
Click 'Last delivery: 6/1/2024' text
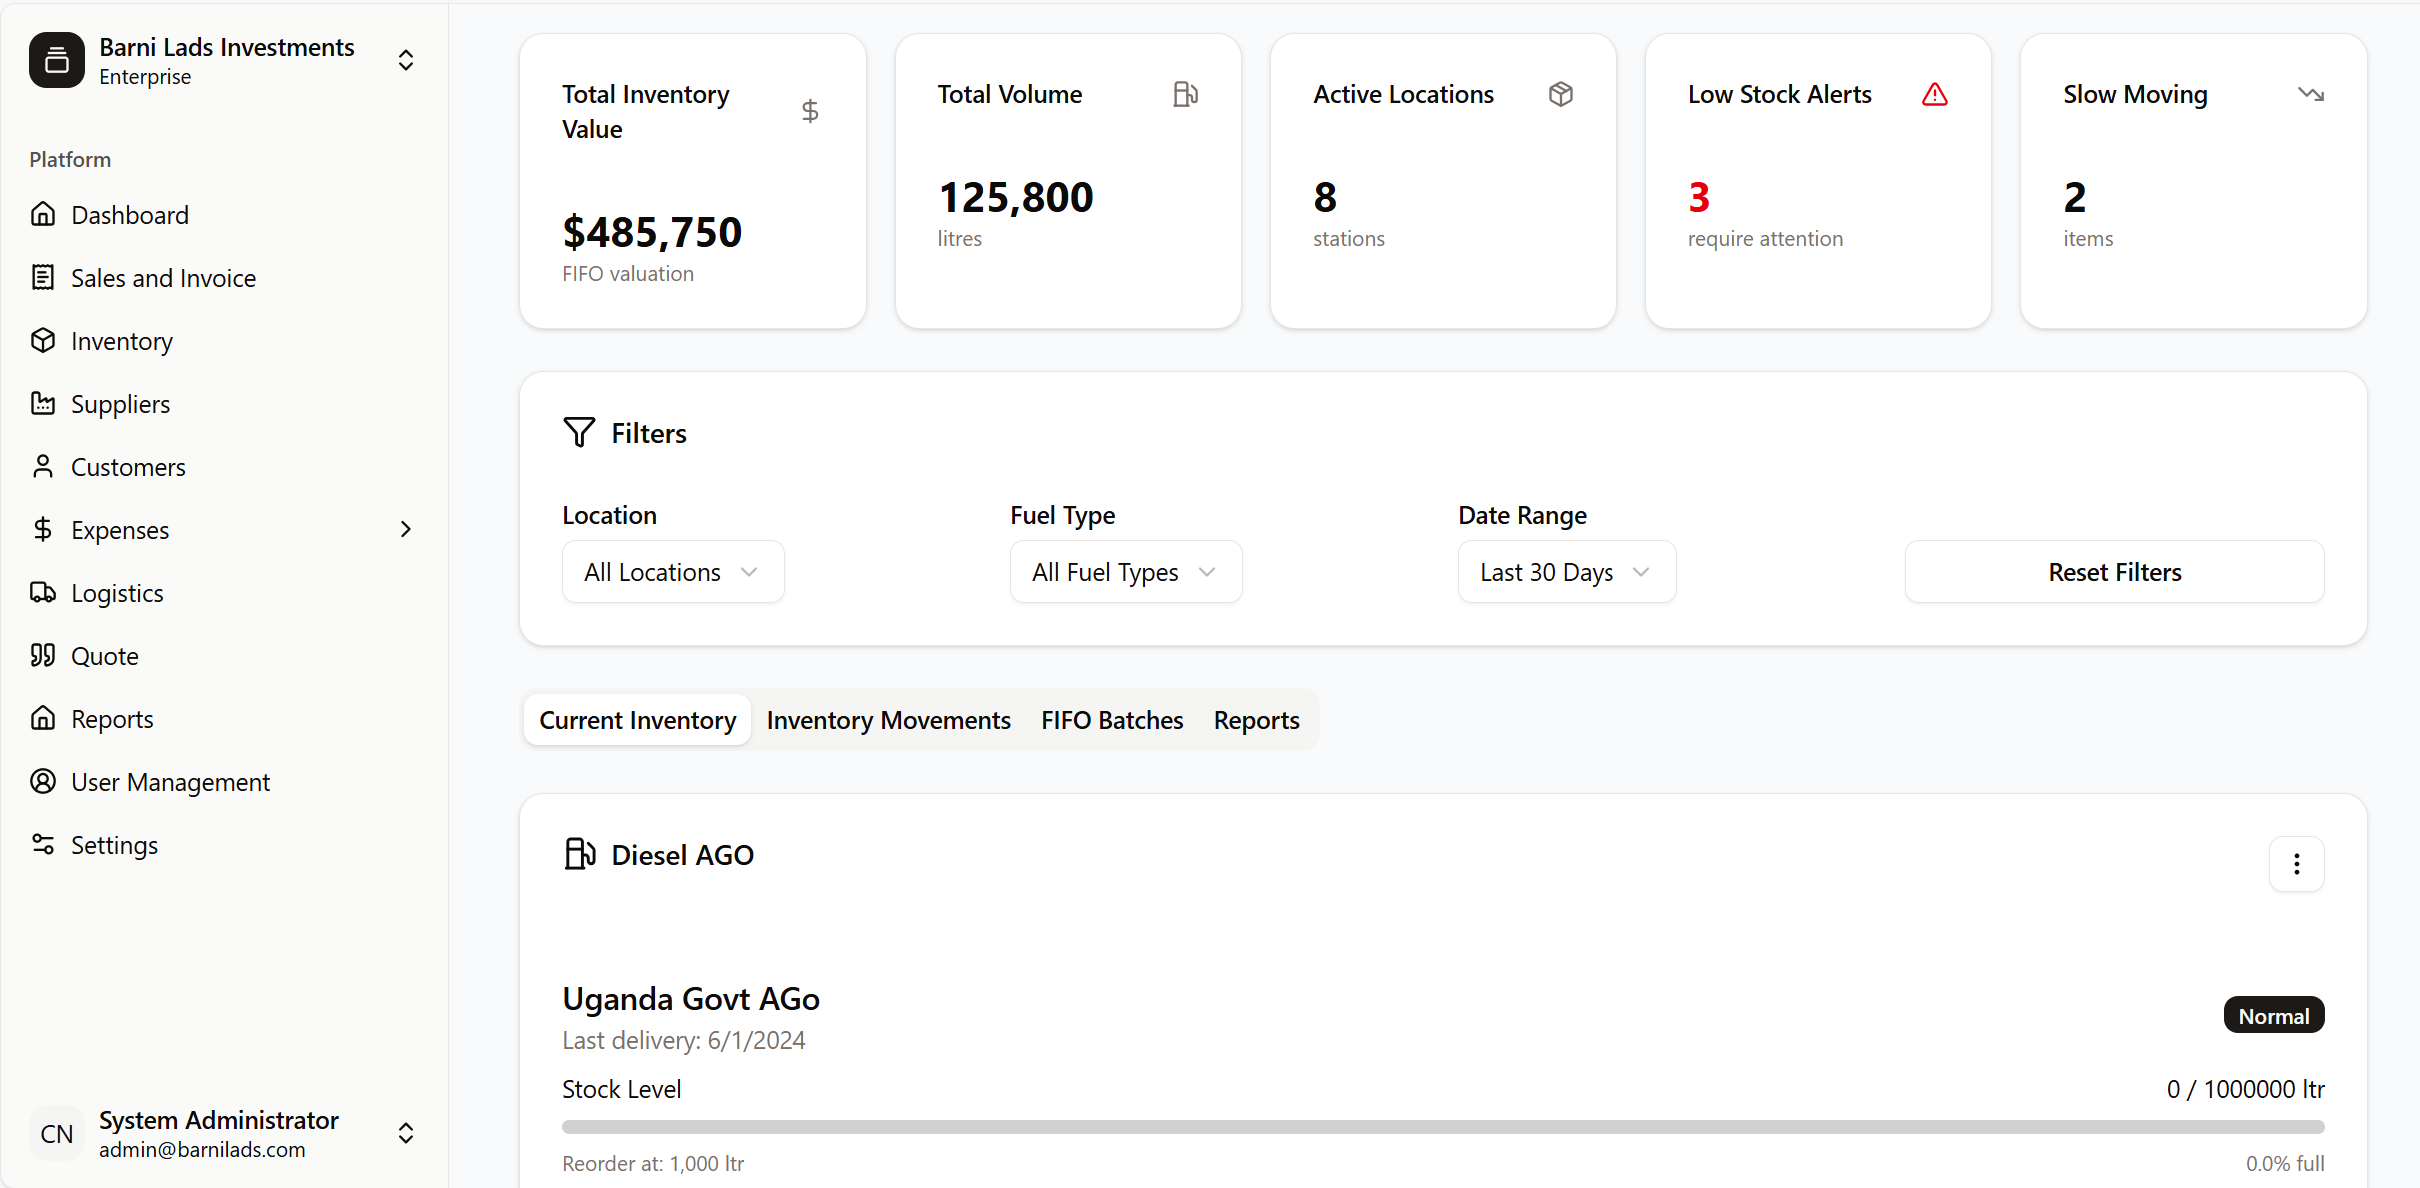point(684,1040)
